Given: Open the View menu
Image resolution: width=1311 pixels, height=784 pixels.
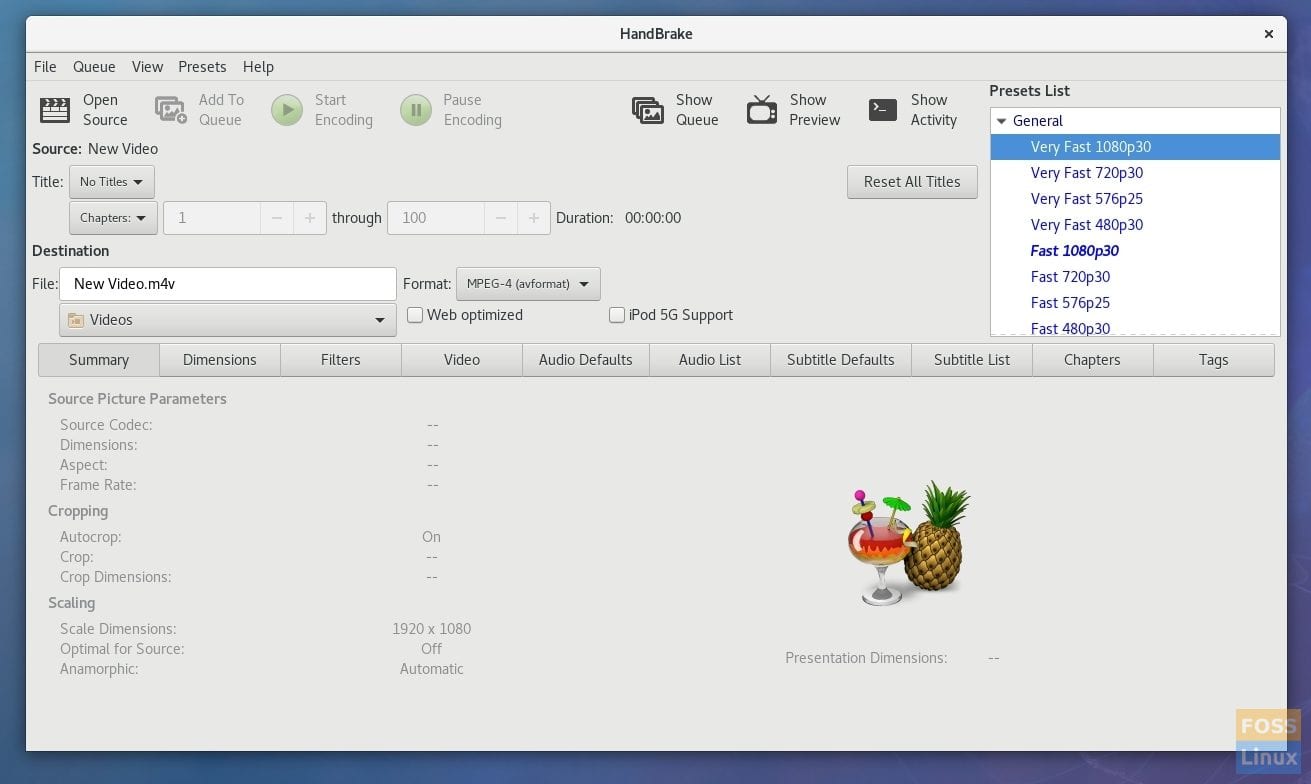Looking at the screenshot, I should point(147,67).
